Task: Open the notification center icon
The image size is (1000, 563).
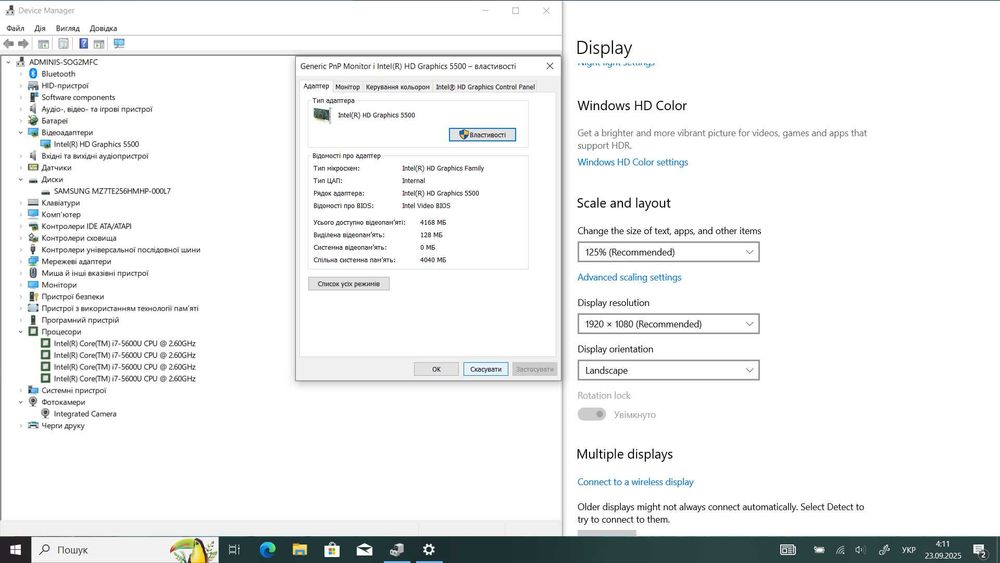Action: pyautogui.click(x=980, y=550)
